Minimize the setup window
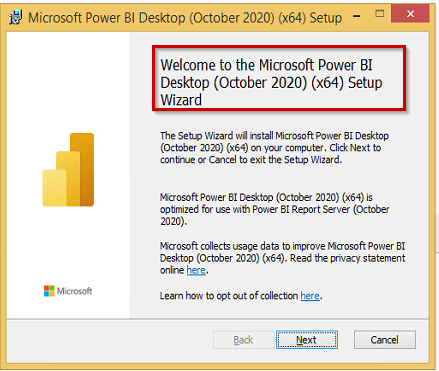 coord(357,16)
